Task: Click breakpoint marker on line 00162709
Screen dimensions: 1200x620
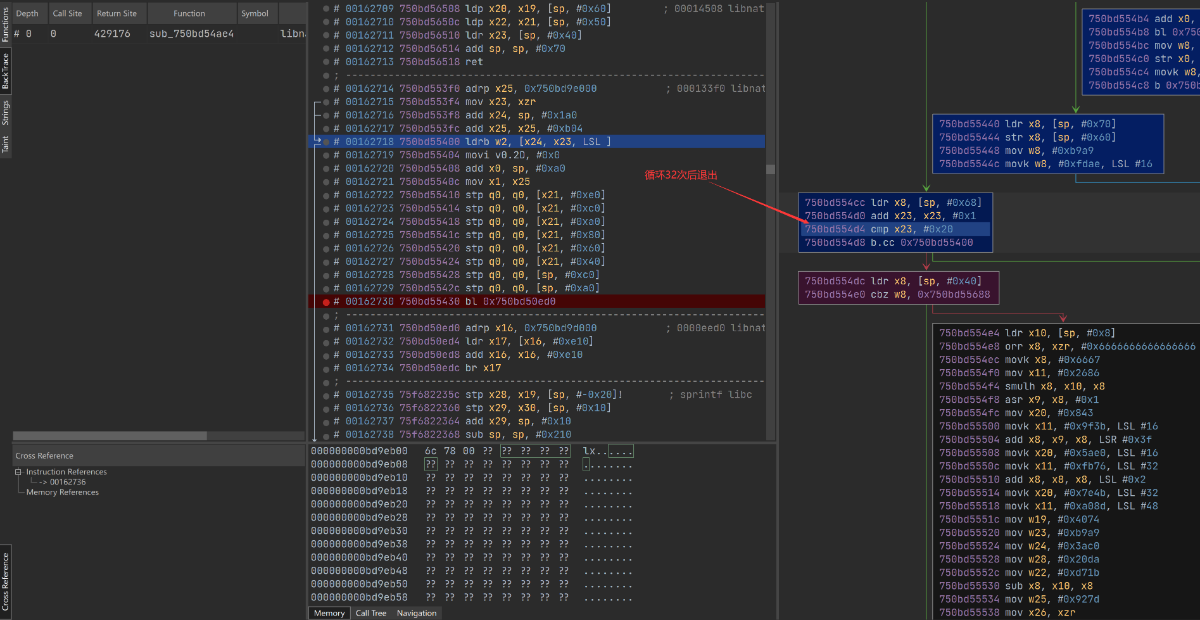Action: [325, 9]
